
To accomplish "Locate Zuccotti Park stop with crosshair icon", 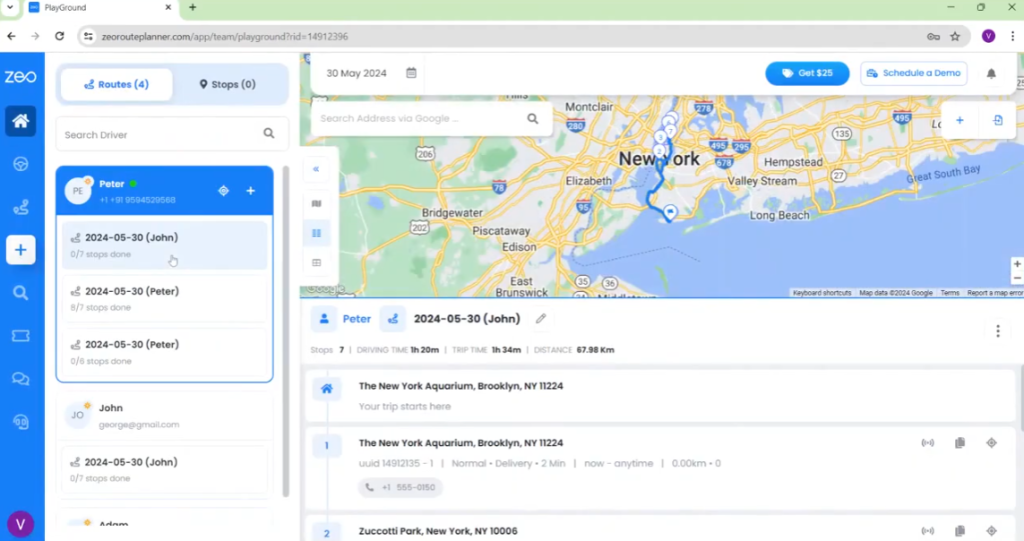I will tap(991, 531).
